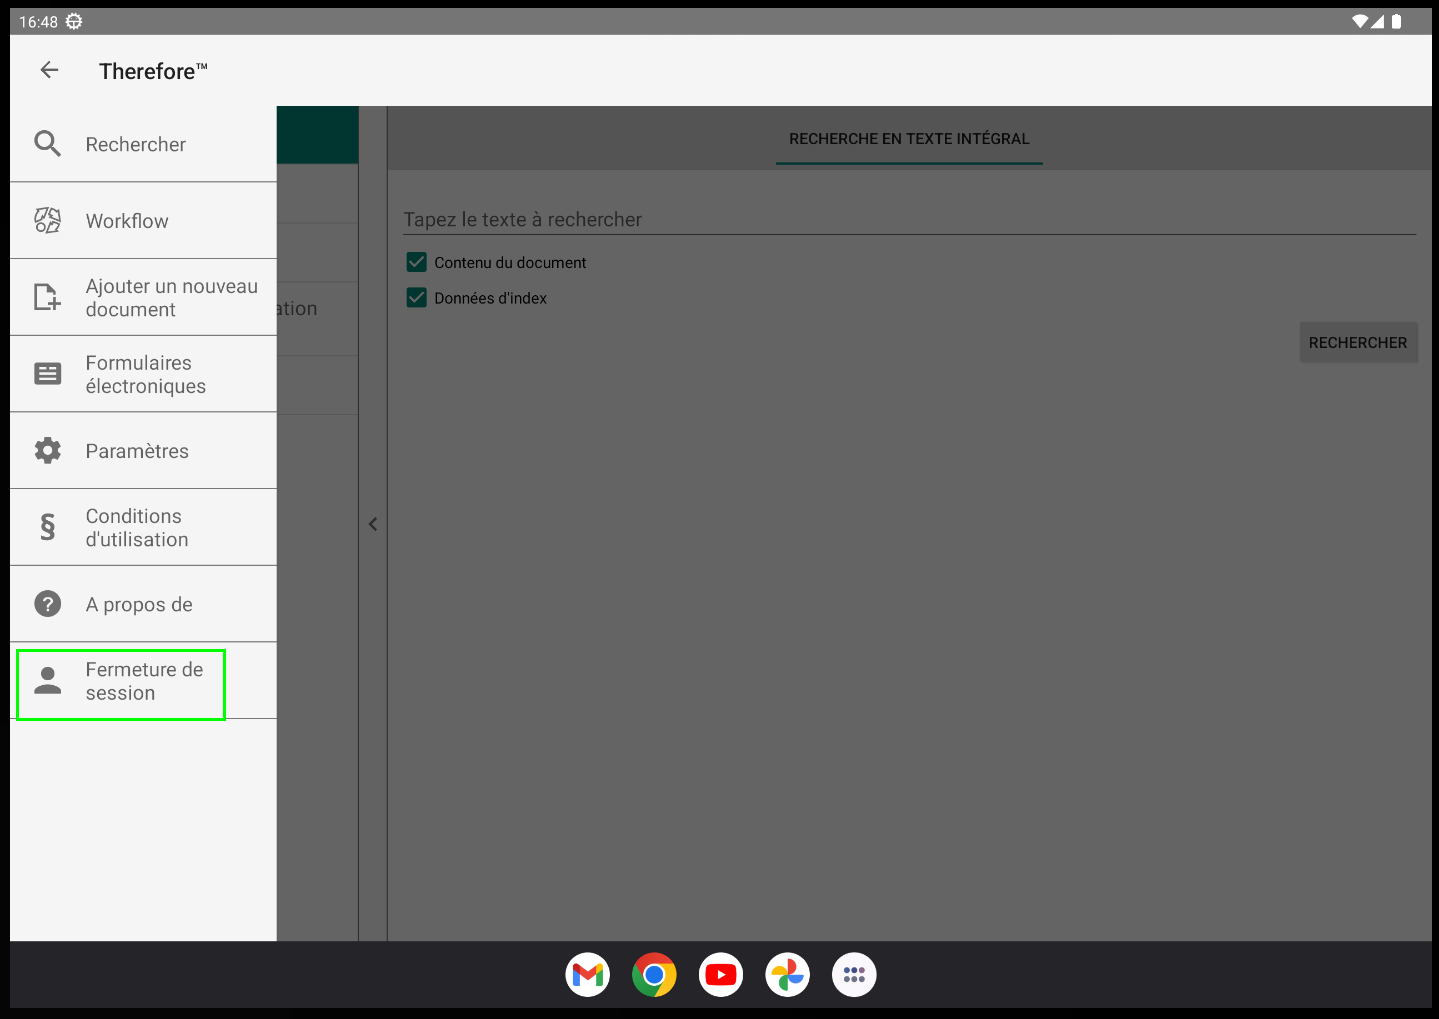Uncheck Données d'index checkbox
This screenshot has height=1019, width=1439.
pyautogui.click(x=417, y=298)
